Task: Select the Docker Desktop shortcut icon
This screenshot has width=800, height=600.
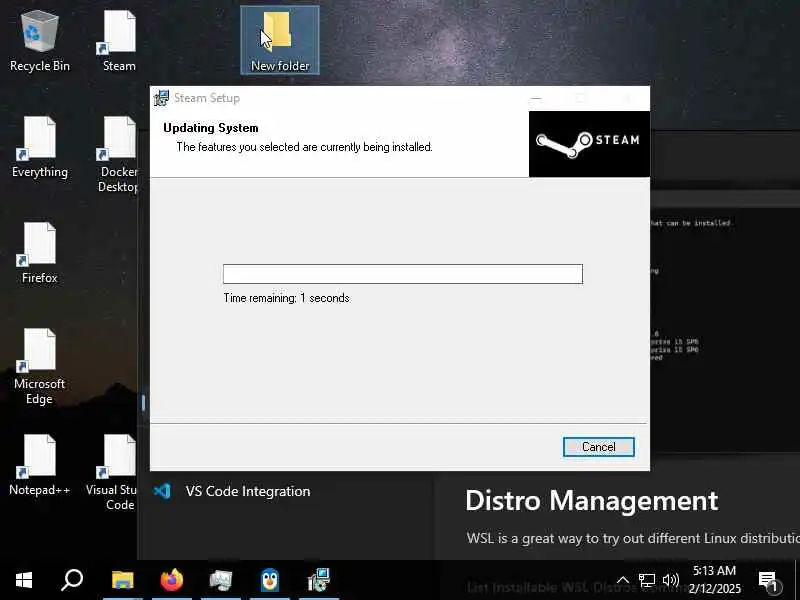Action: coord(118,155)
